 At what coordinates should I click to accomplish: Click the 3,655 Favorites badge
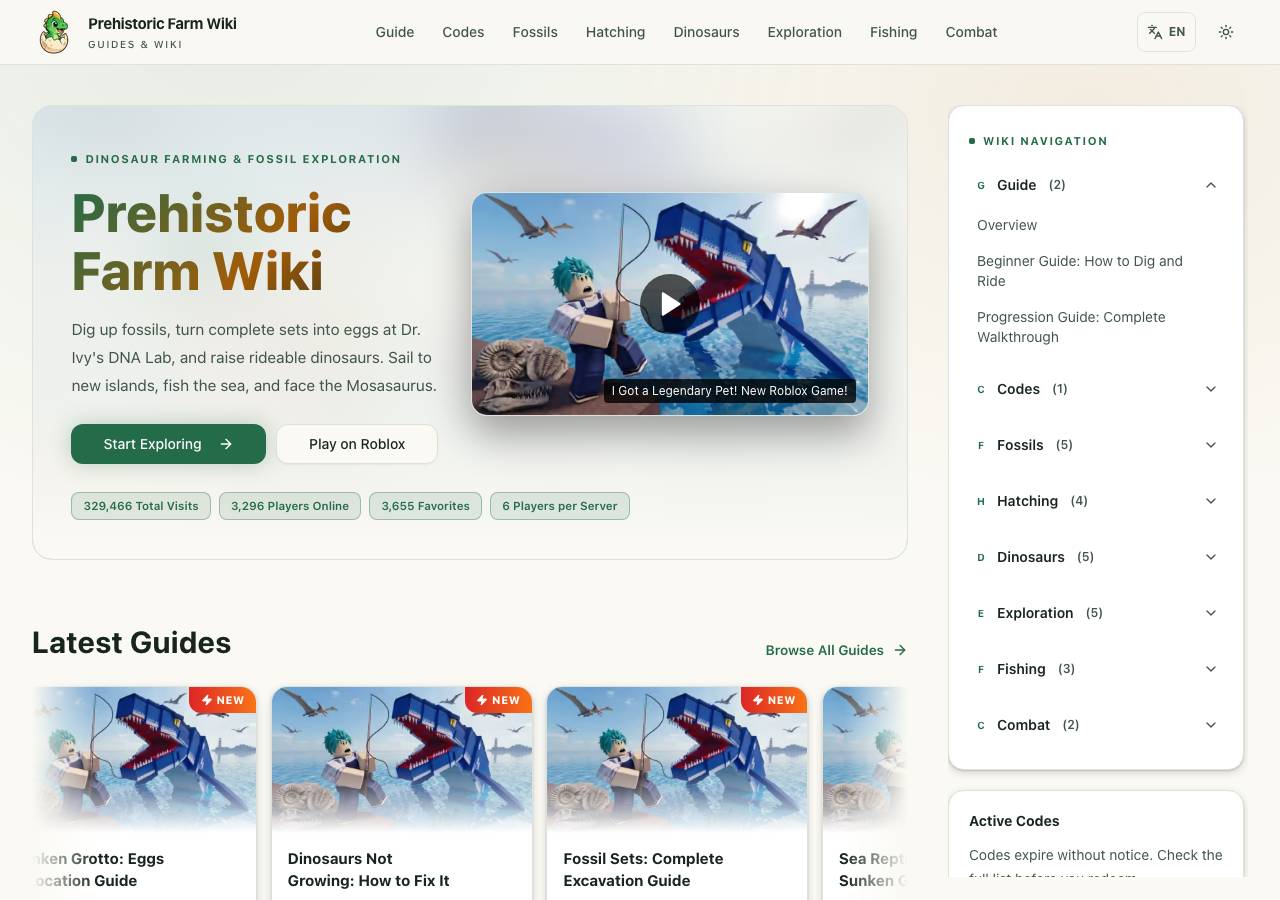click(425, 506)
